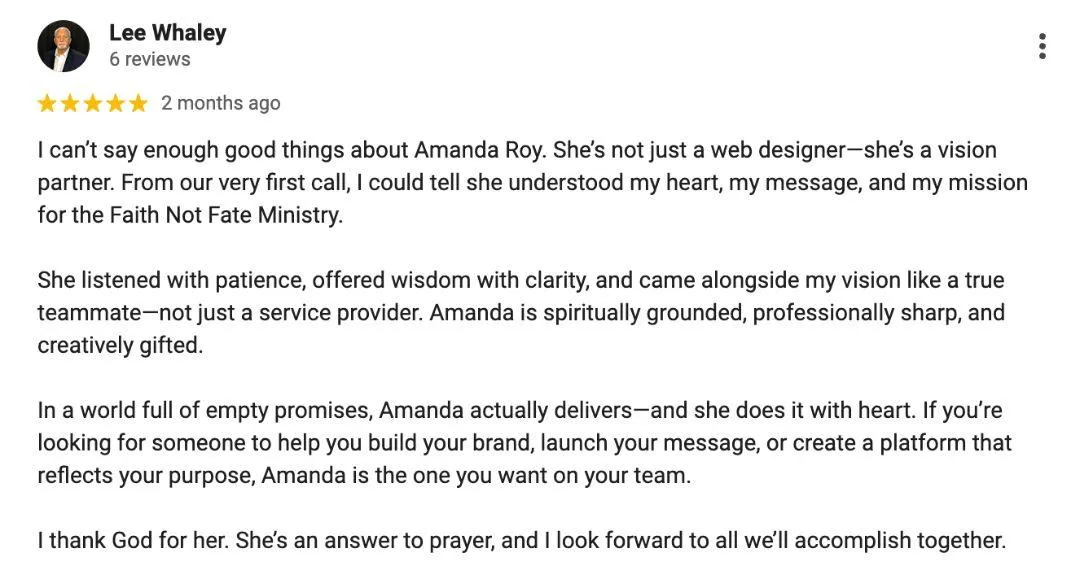This screenshot has width=1080, height=576.
Task: Click the "2 months ago" timestamp
Action: (x=220, y=103)
